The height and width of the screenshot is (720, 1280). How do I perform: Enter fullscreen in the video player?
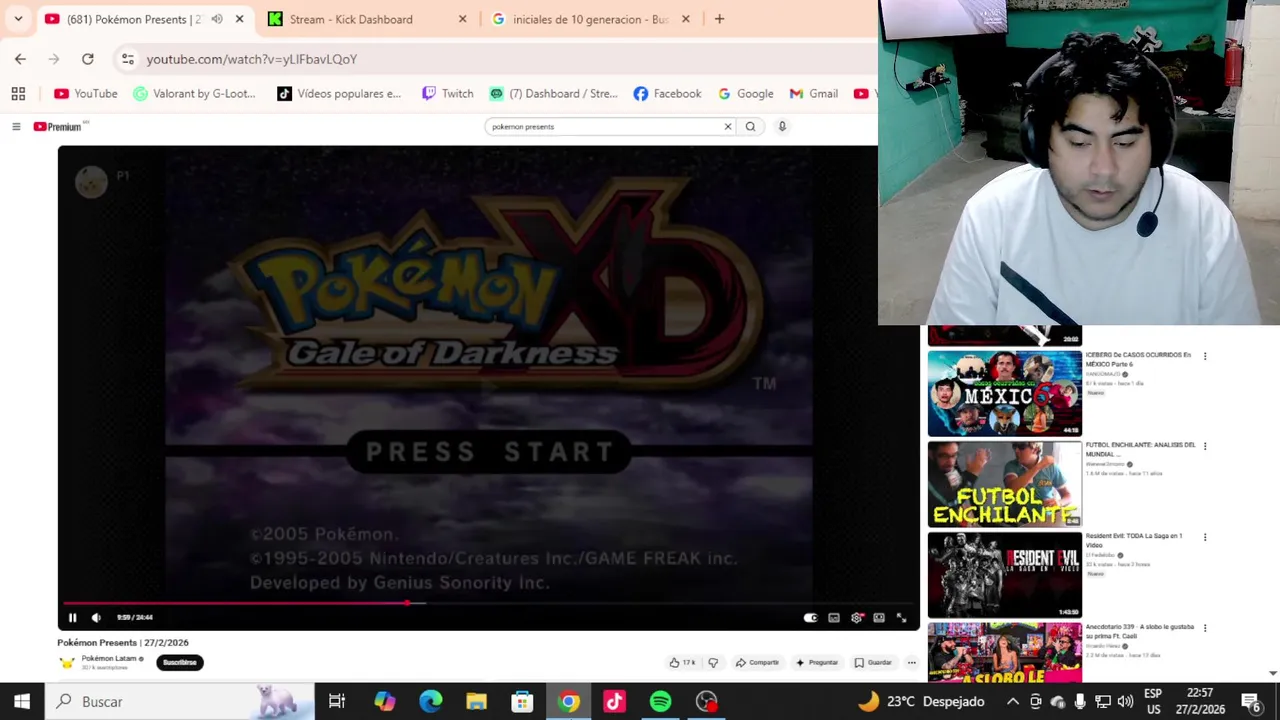pyautogui.click(x=901, y=618)
